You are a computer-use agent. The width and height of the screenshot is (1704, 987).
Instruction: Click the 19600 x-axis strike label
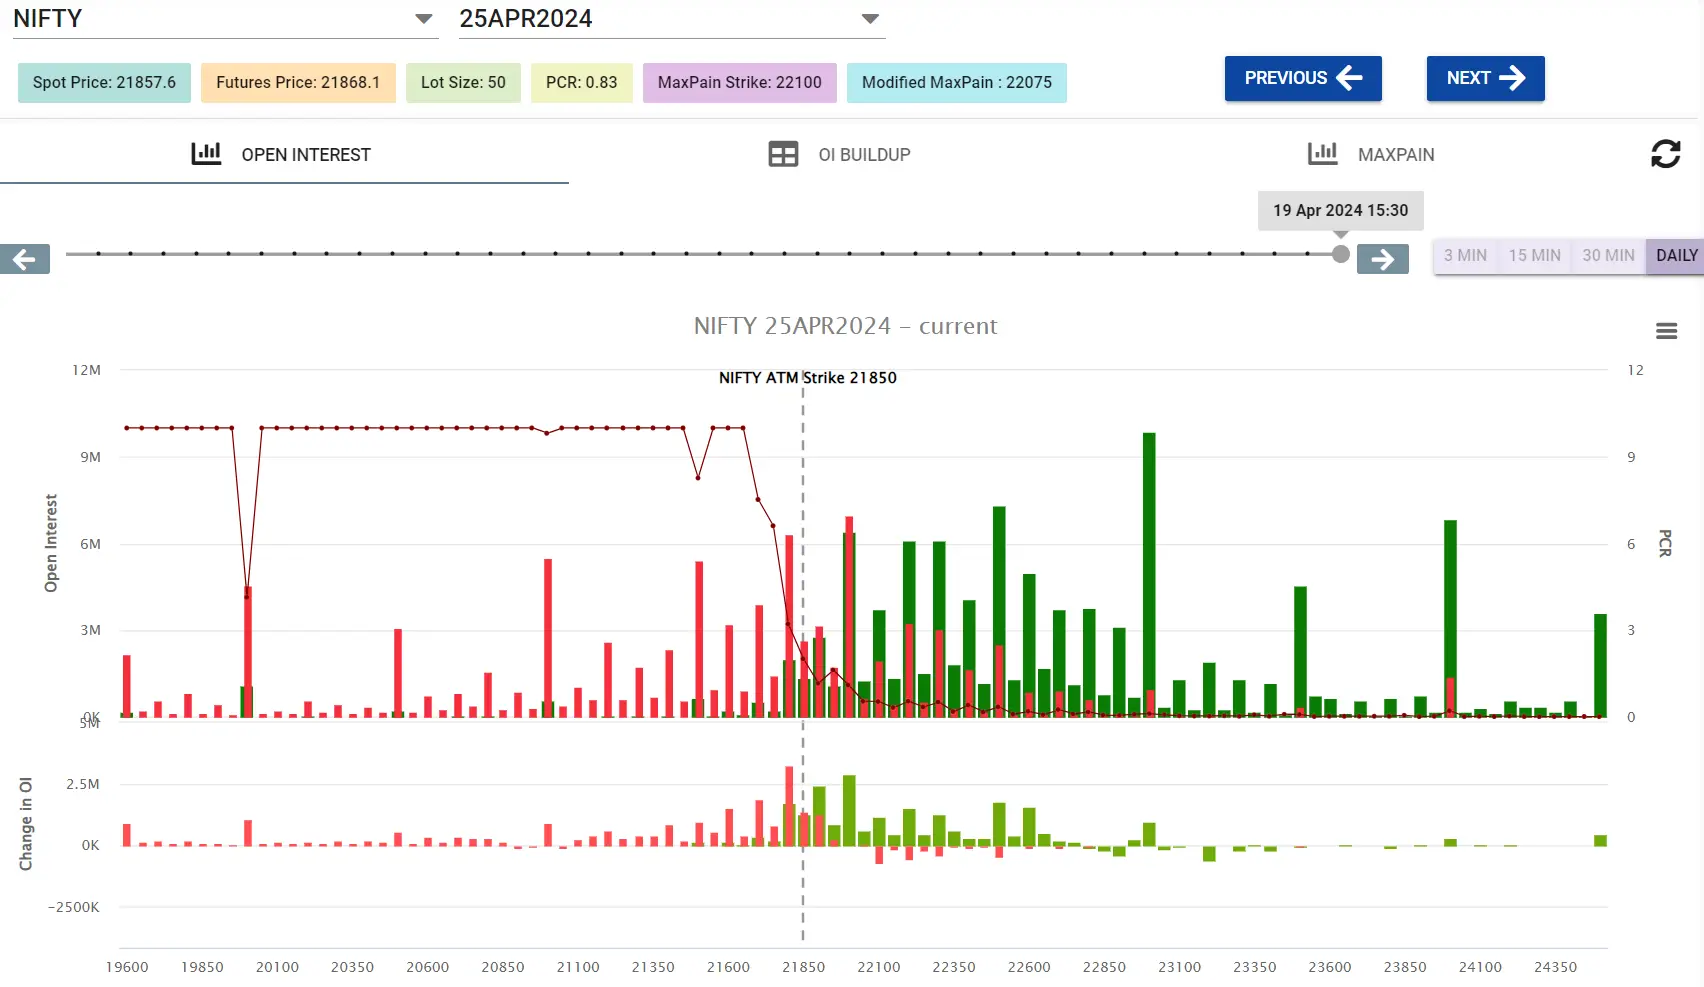pyautogui.click(x=127, y=967)
